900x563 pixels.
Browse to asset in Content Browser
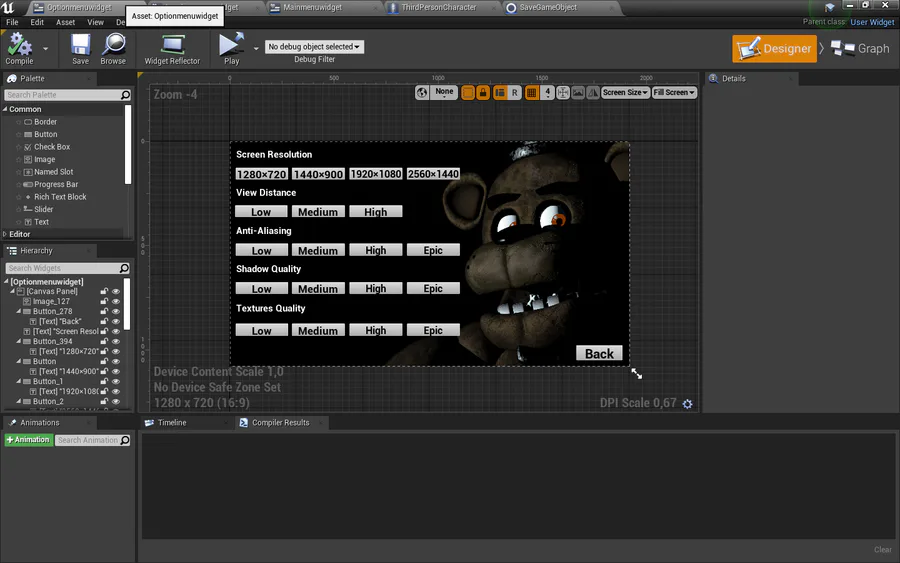(113, 49)
